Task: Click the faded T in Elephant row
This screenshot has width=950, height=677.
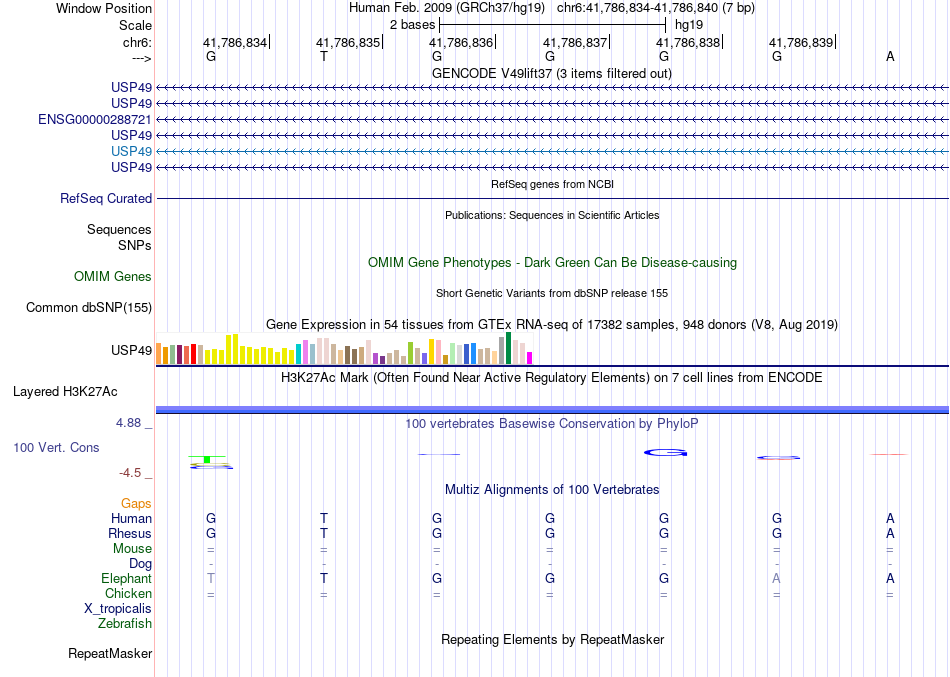Action: pyautogui.click(x=211, y=578)
